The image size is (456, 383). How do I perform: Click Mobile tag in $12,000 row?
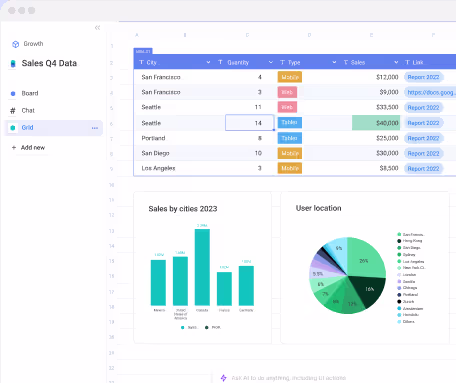[290, 77]
